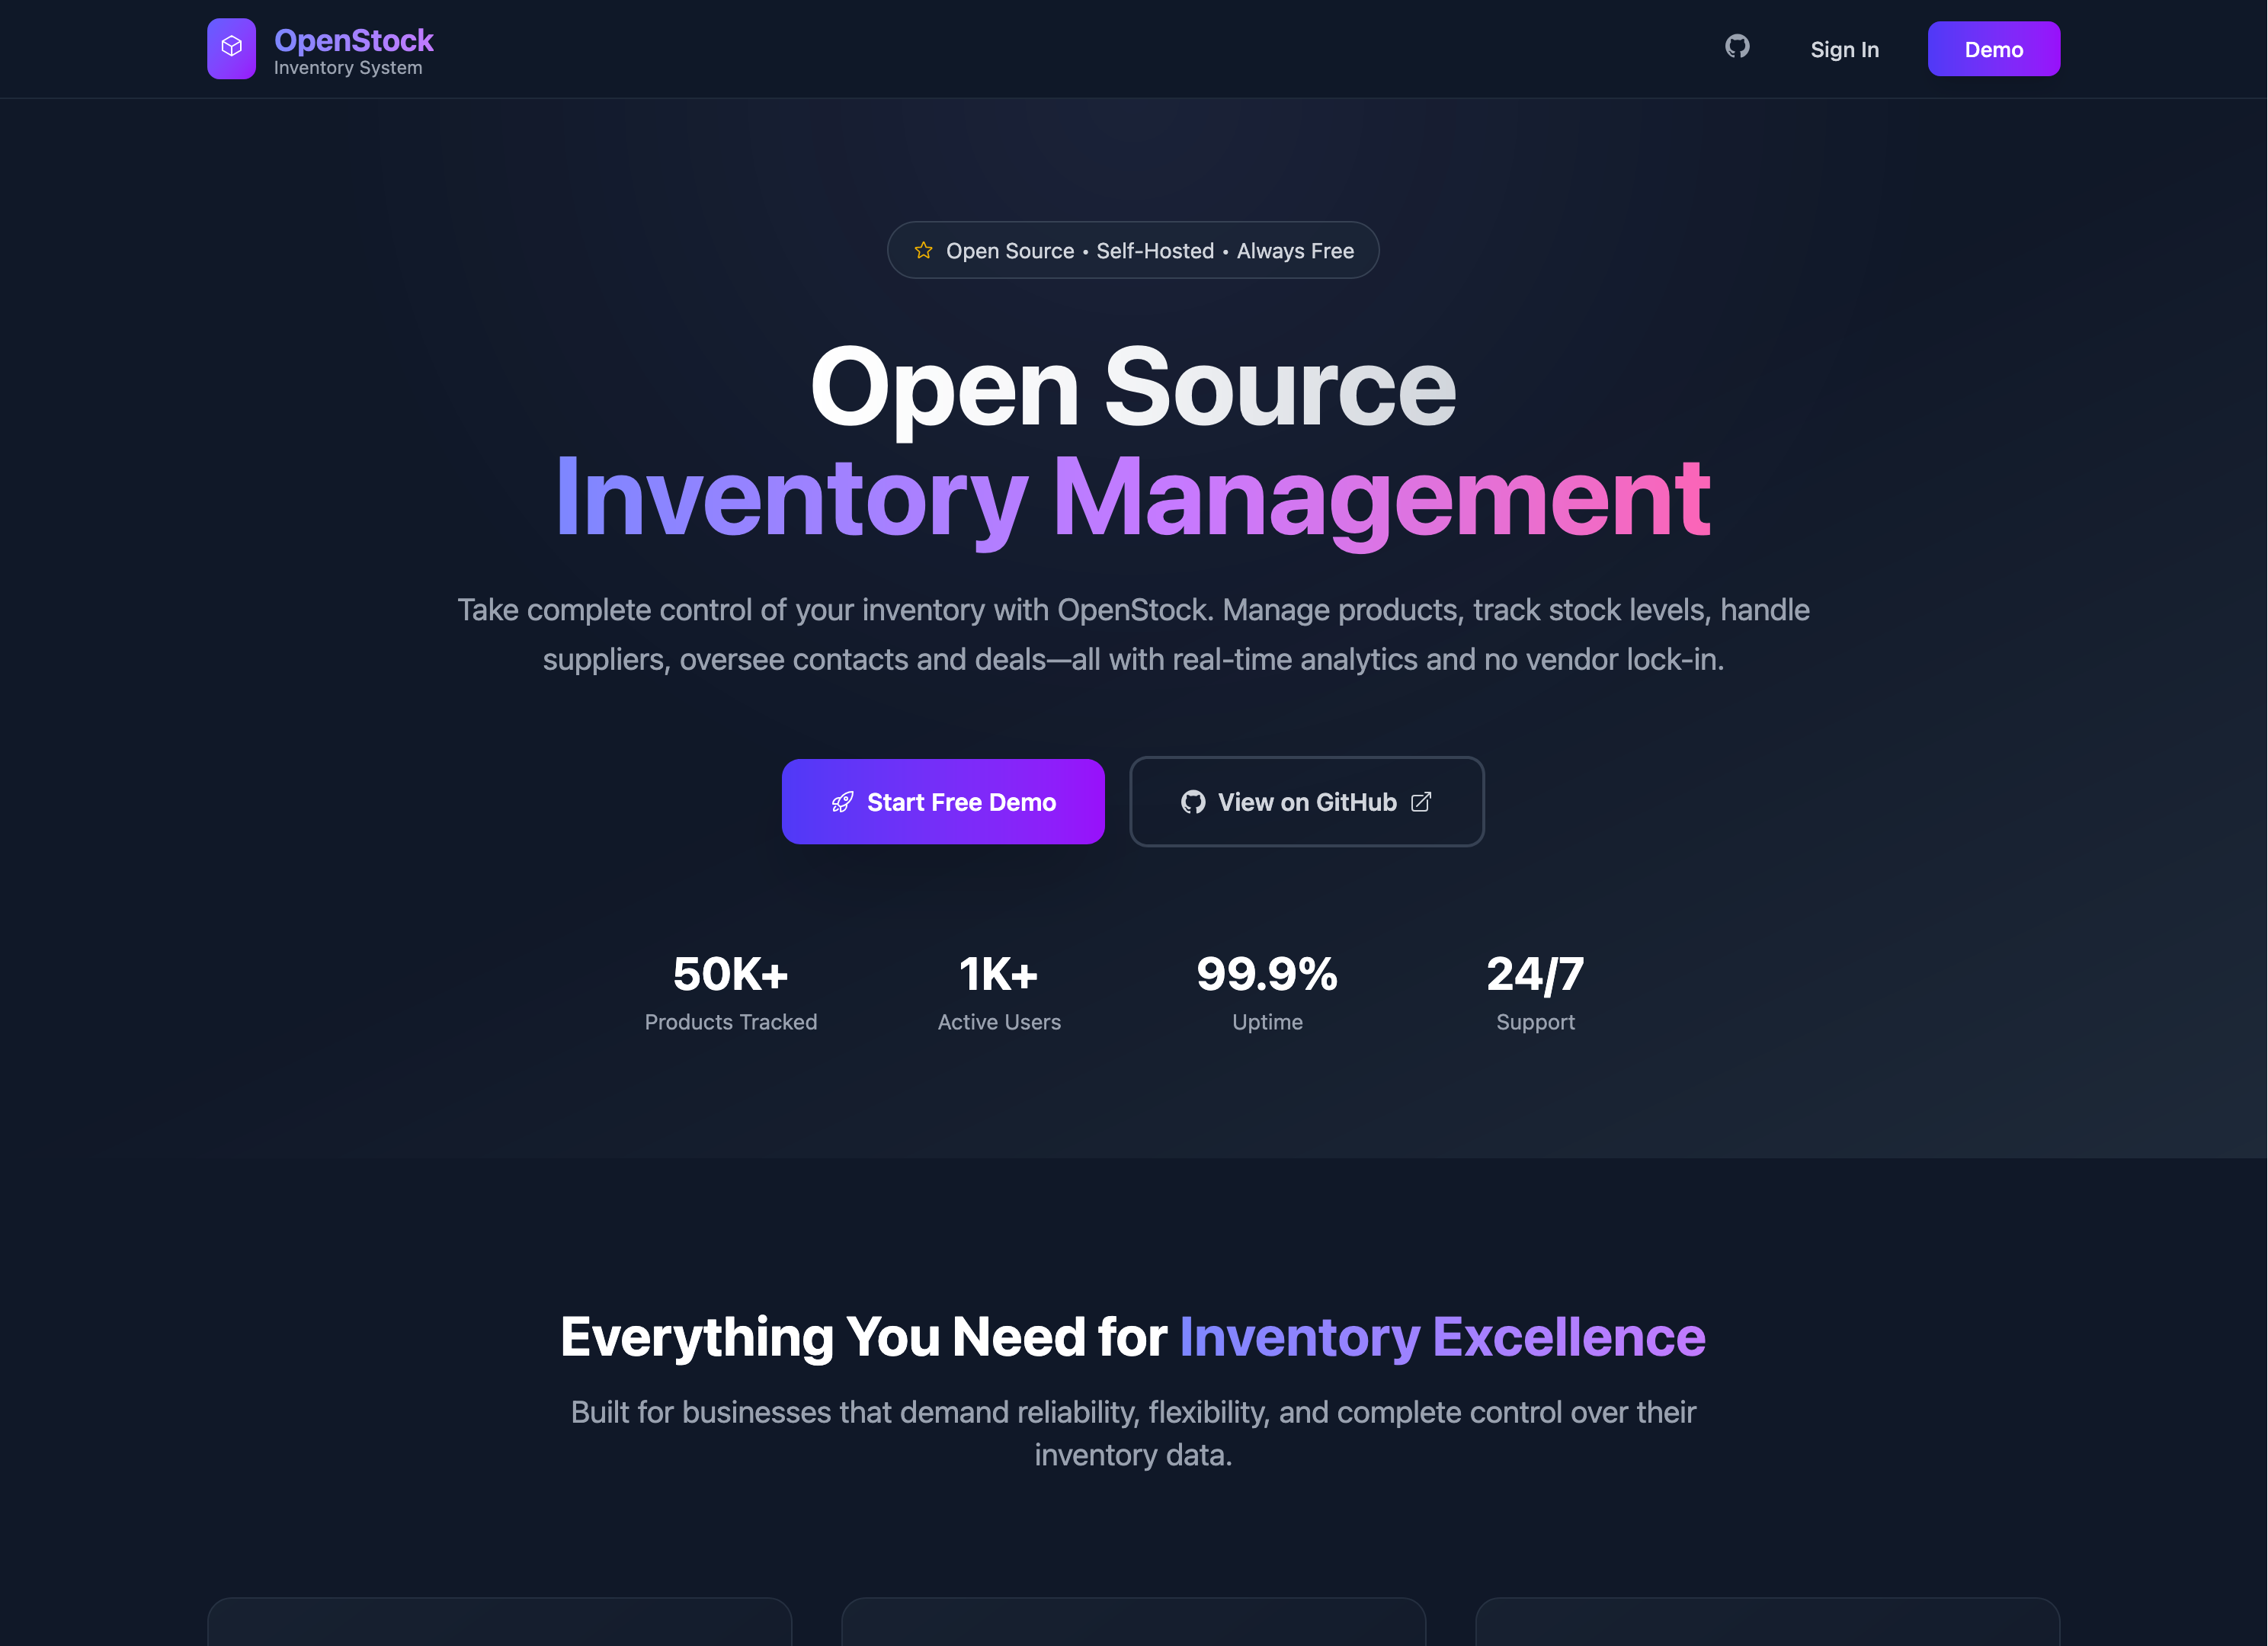Click the external link arrow icon
Image resolution: width=2268 pixels, height=1646 pixels.
click(x=1421, y=802)
